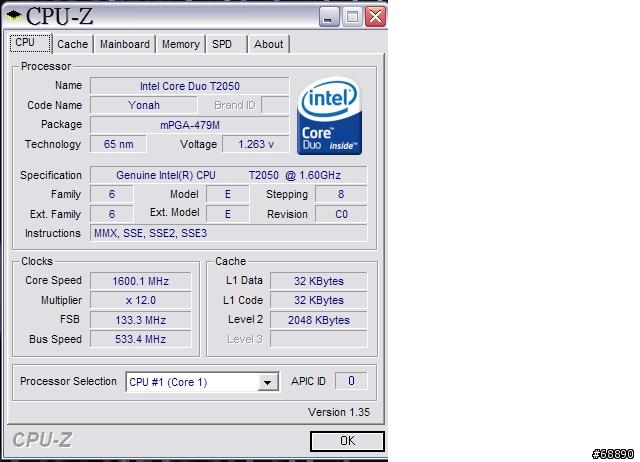Expand the Processor Selection dropdown arrow
This screenshot has height=462, width=640.
coord(268,382)
